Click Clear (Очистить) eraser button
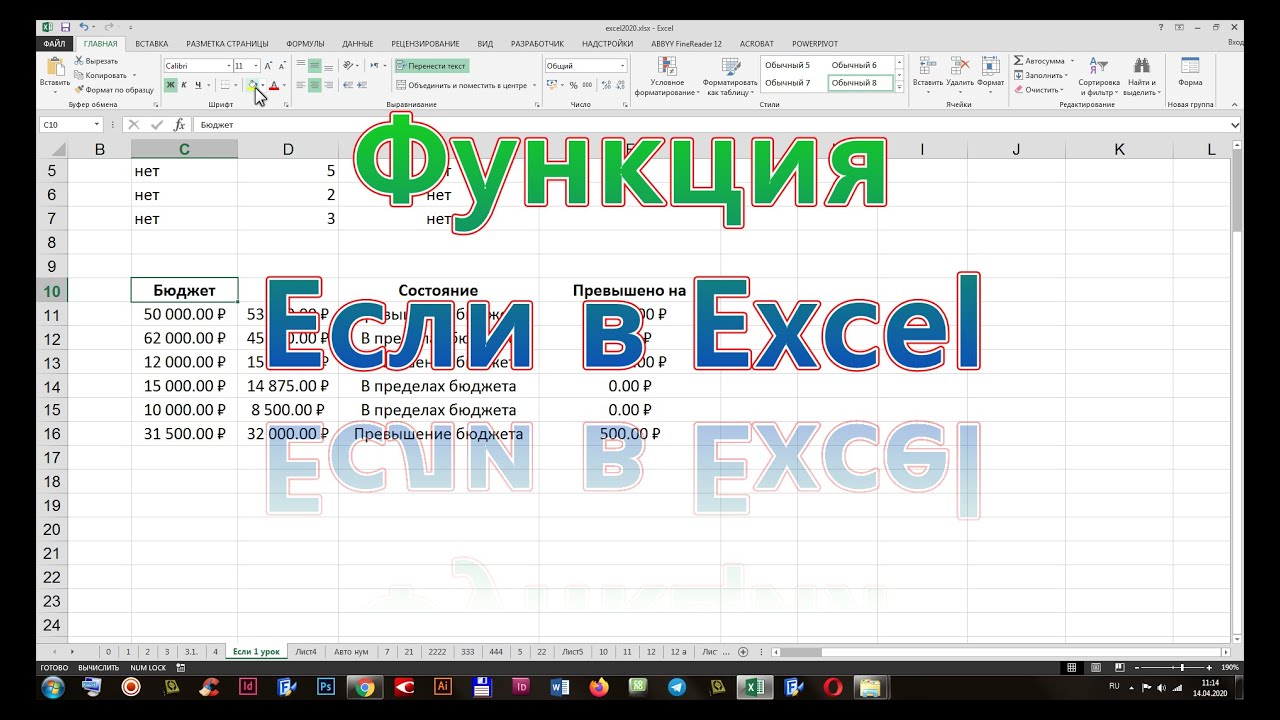The height and width of the screenshot is (720, 1280). (x=1037, y=89)
